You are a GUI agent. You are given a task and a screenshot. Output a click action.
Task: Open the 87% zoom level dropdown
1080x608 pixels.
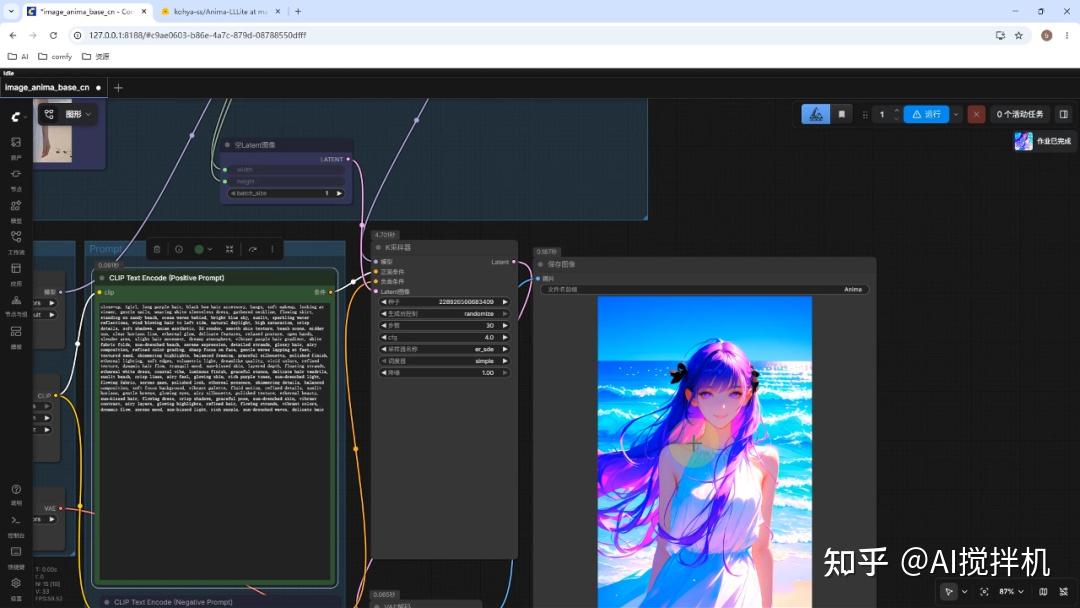(x=1011, y=591)
